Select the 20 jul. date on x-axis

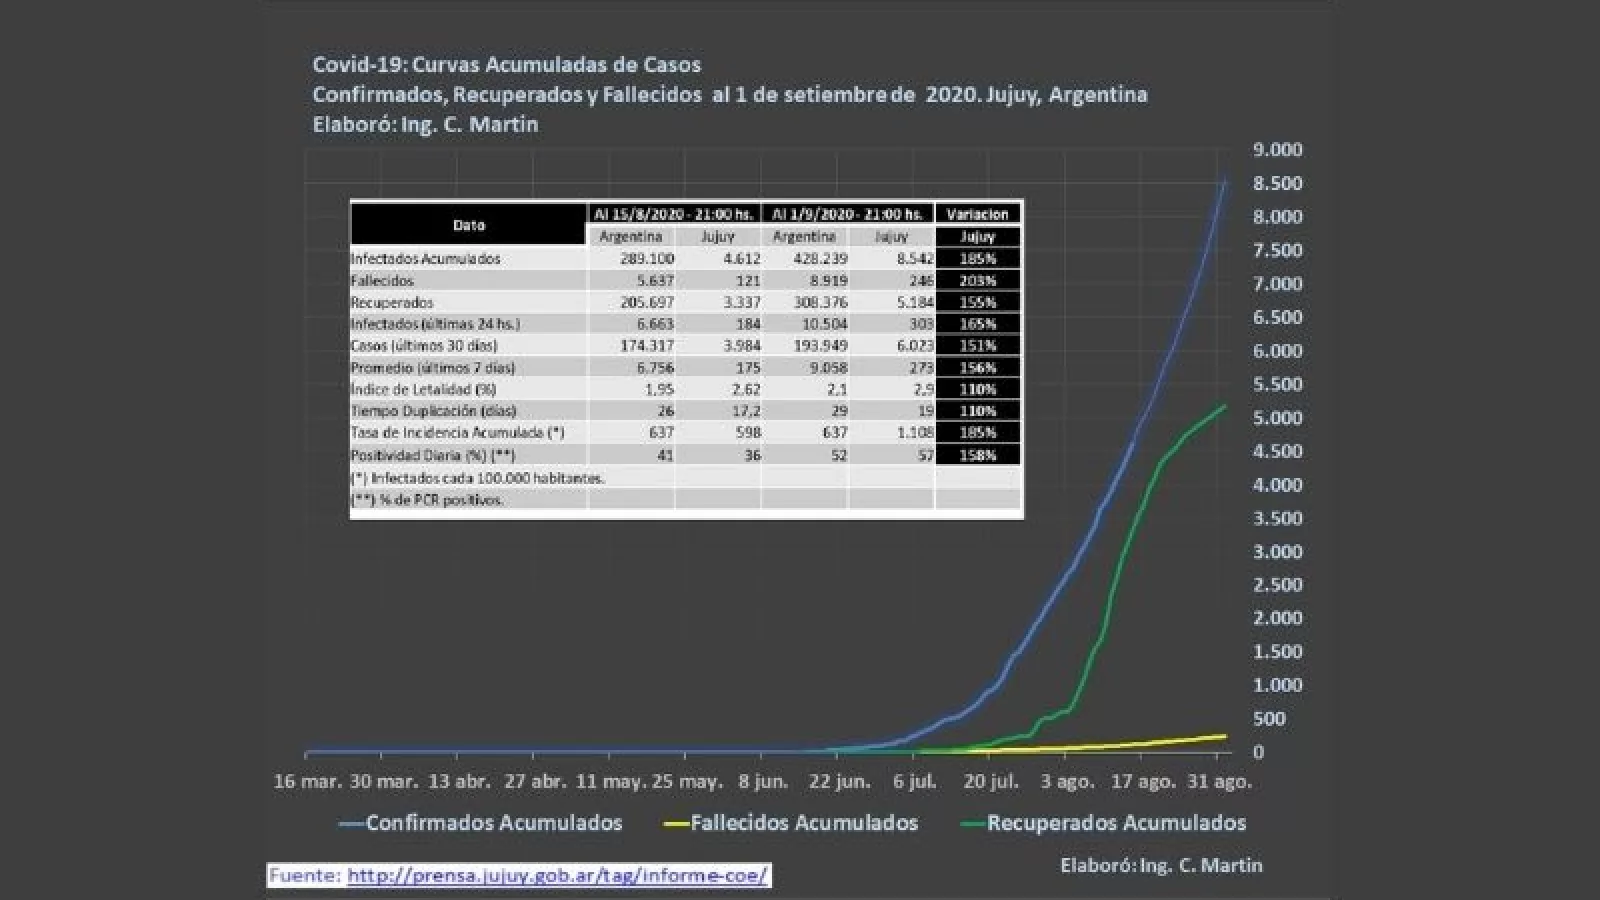coord(991,782)
